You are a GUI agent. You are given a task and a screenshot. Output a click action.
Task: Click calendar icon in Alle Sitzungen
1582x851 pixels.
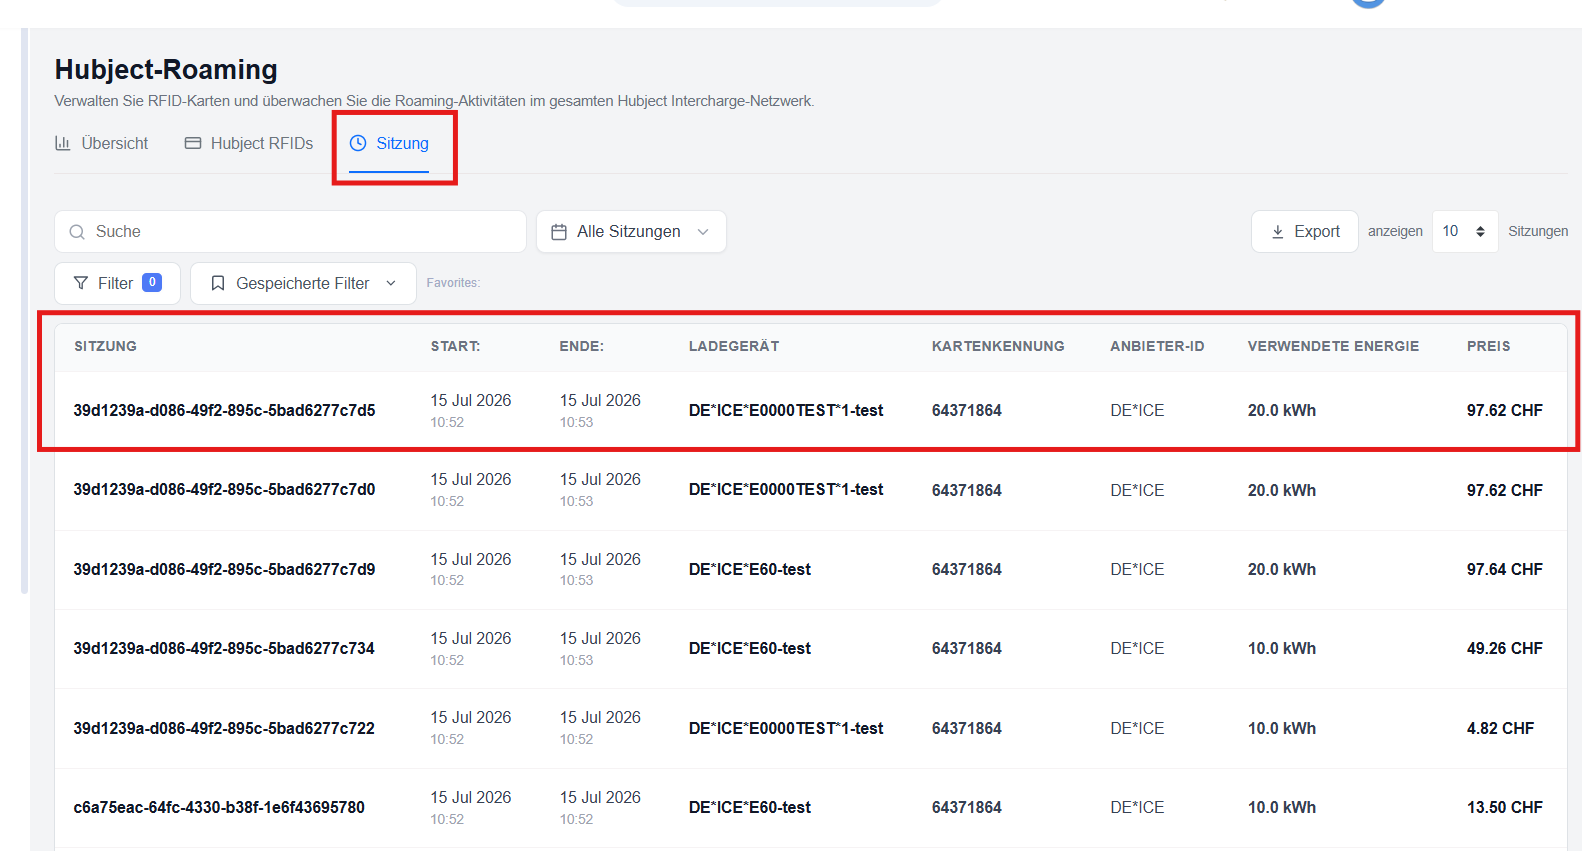click(x=559, y=232)
